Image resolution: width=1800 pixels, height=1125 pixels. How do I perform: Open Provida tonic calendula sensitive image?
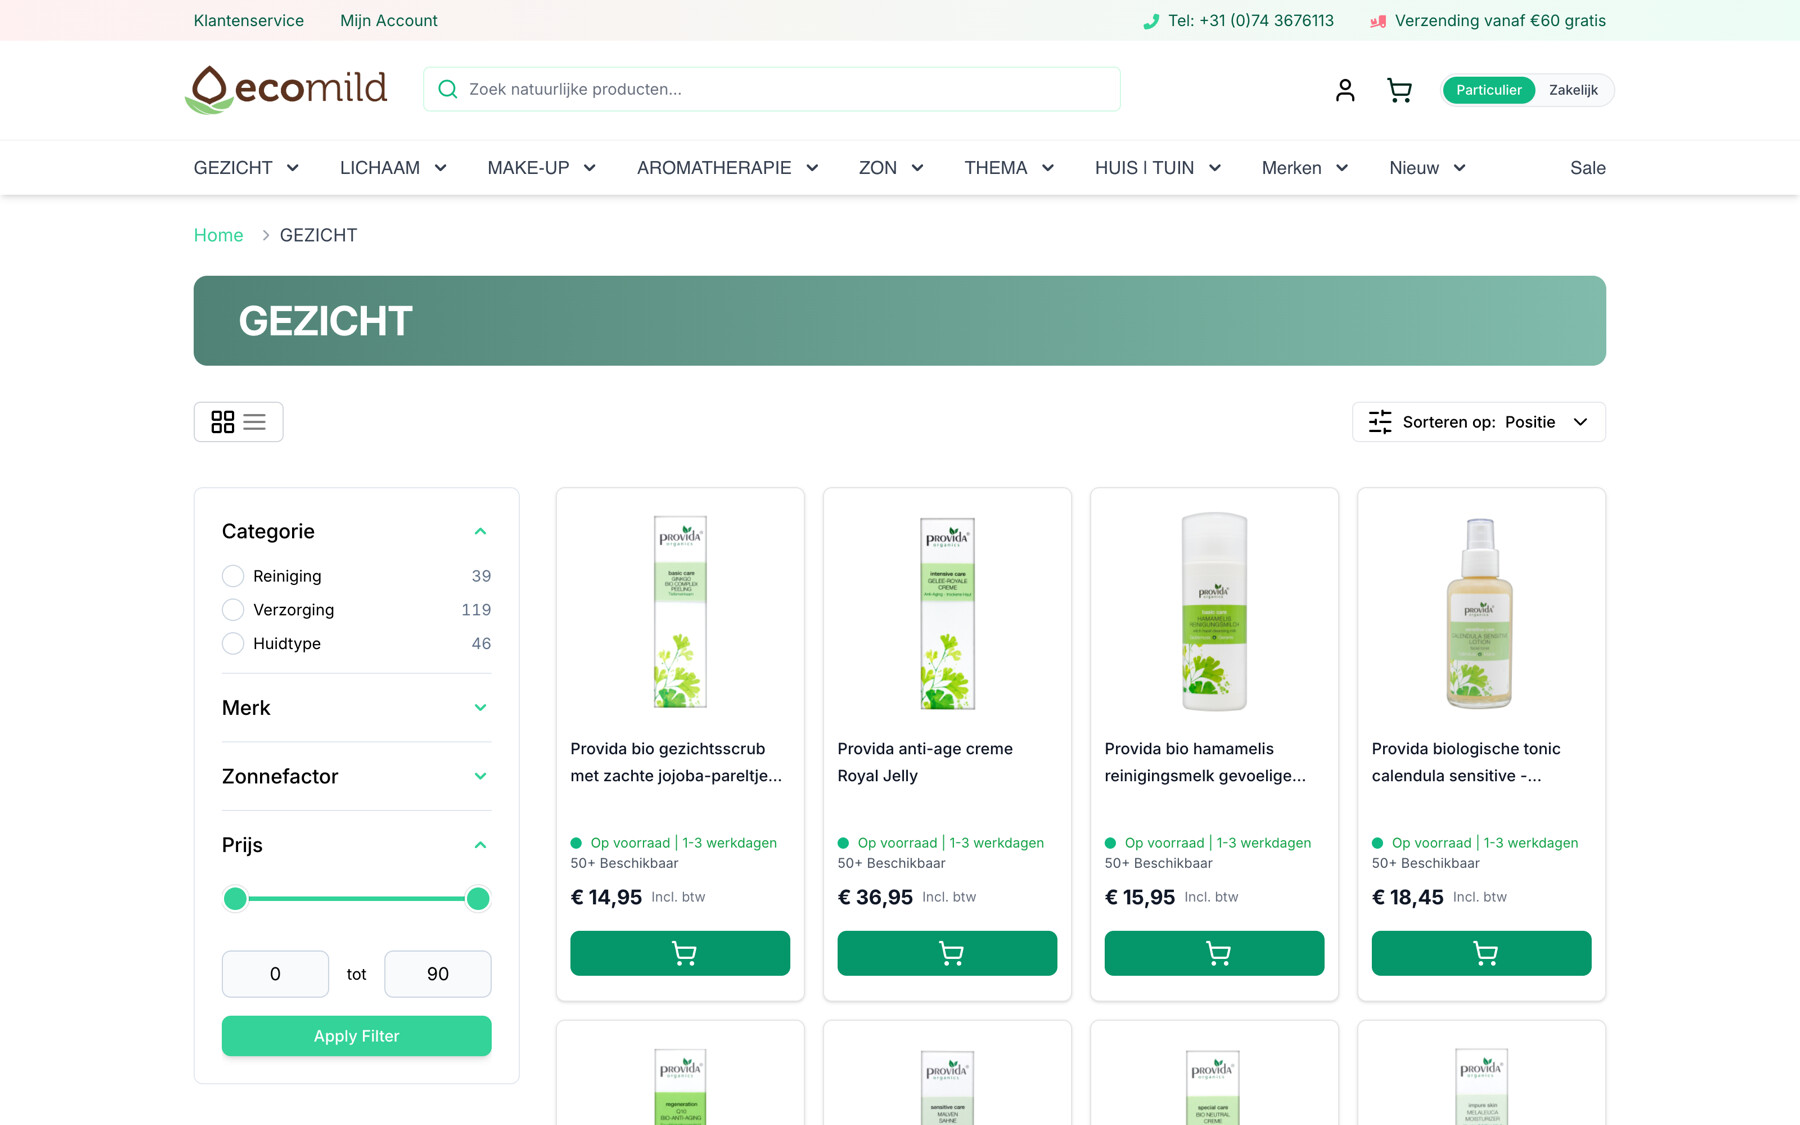click(1481, 611)
